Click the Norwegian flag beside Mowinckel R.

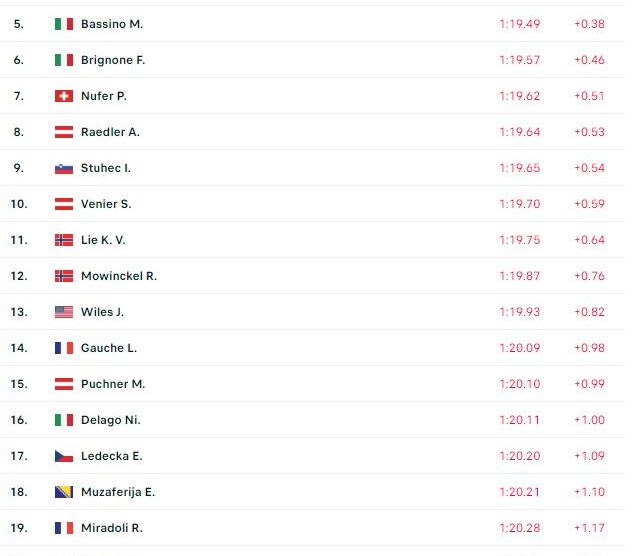(x=64, y=276)
